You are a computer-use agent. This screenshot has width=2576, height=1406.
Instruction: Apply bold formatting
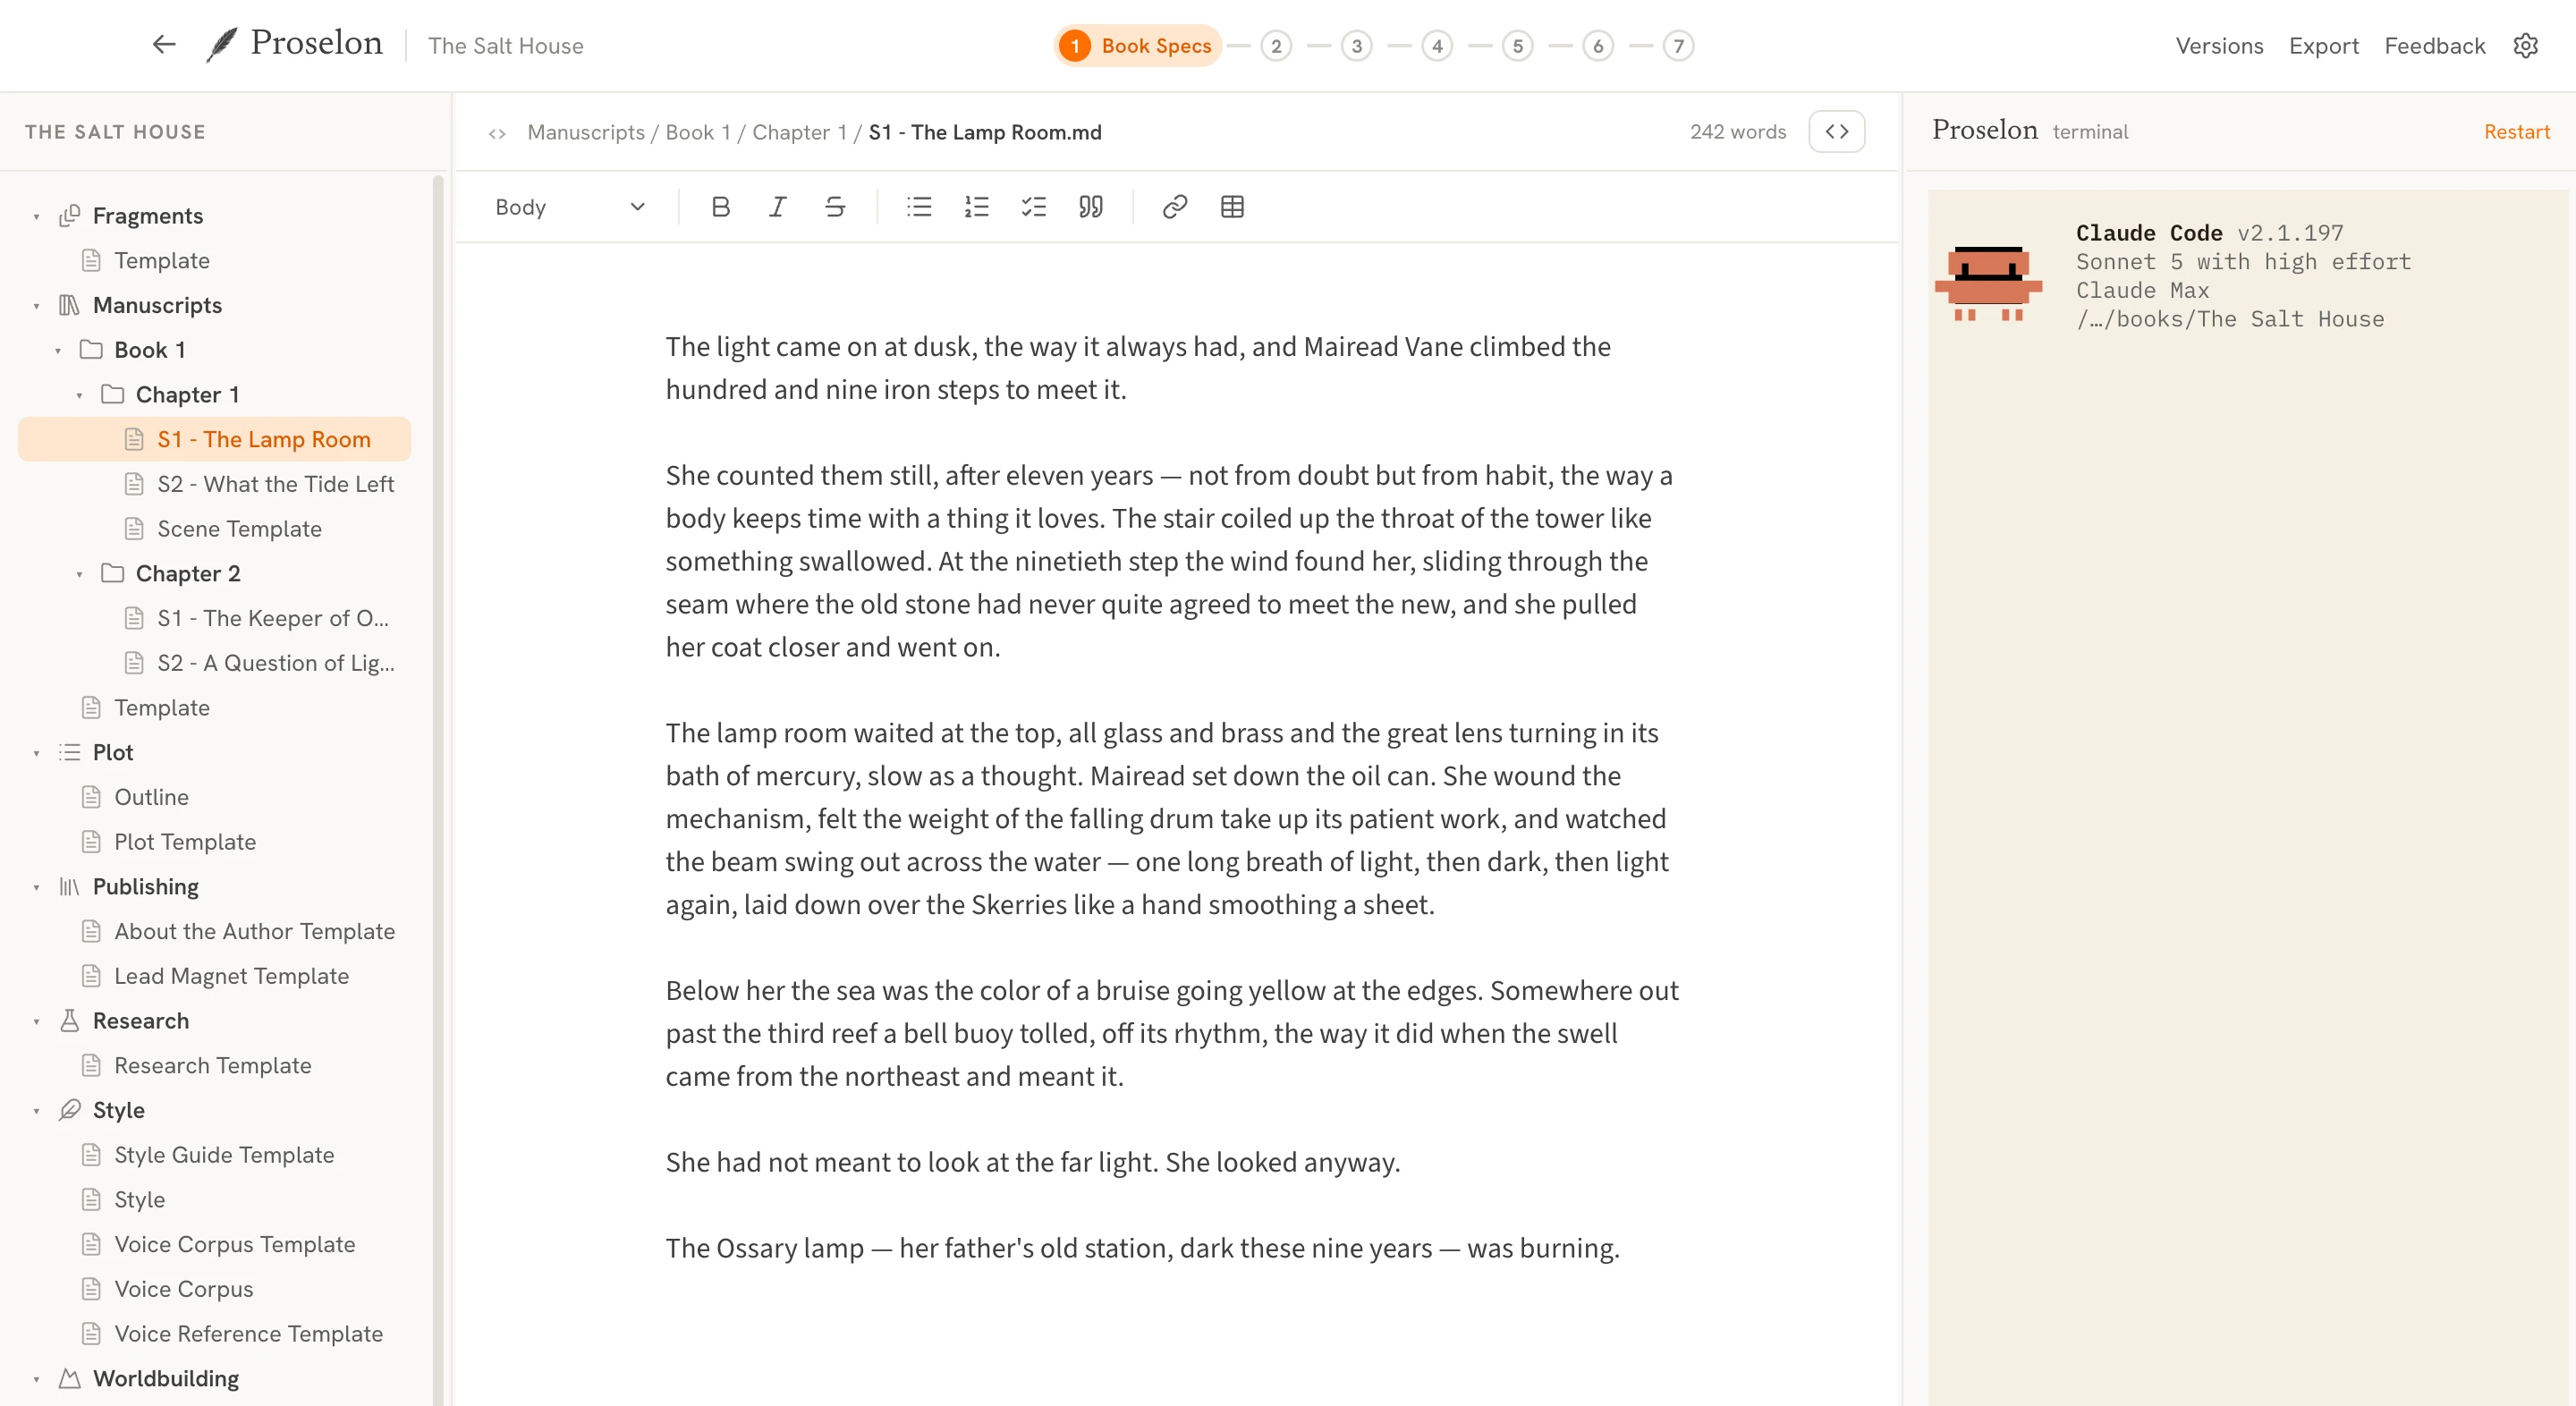point(720,207)
